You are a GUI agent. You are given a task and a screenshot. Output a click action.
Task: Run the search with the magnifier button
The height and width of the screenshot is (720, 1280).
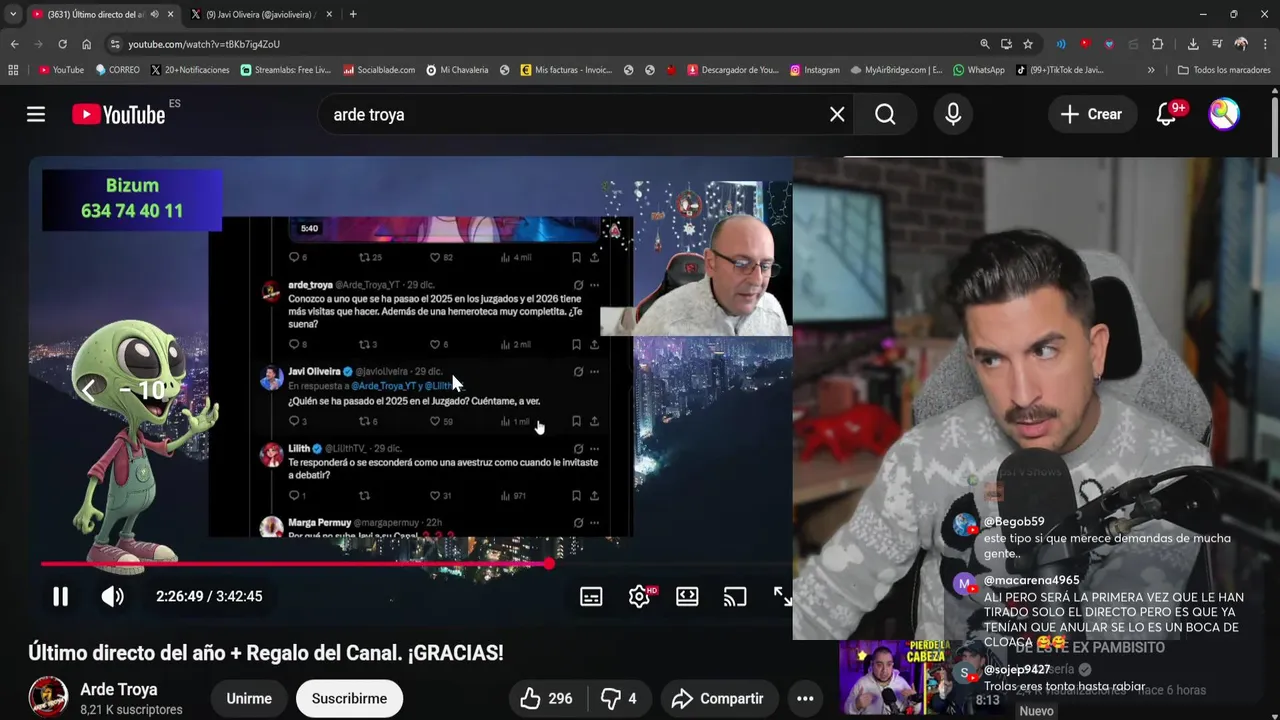pos(885,114)
